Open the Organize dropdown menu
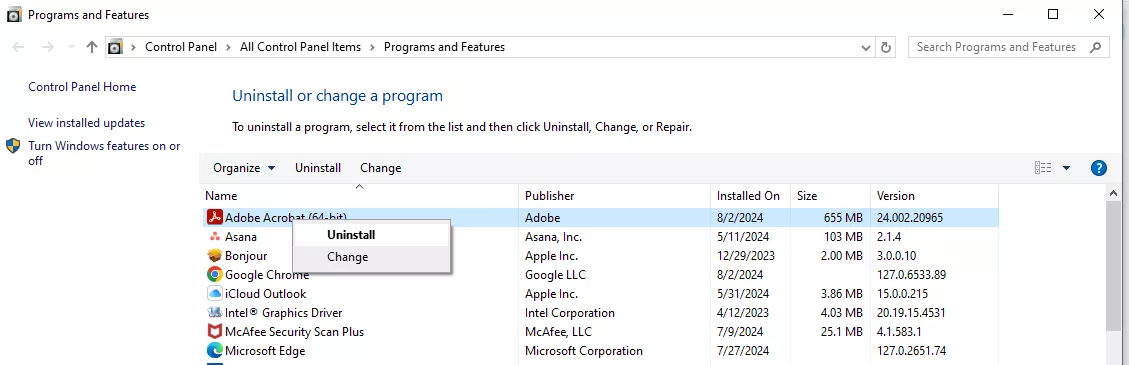 tap(244, 168)
